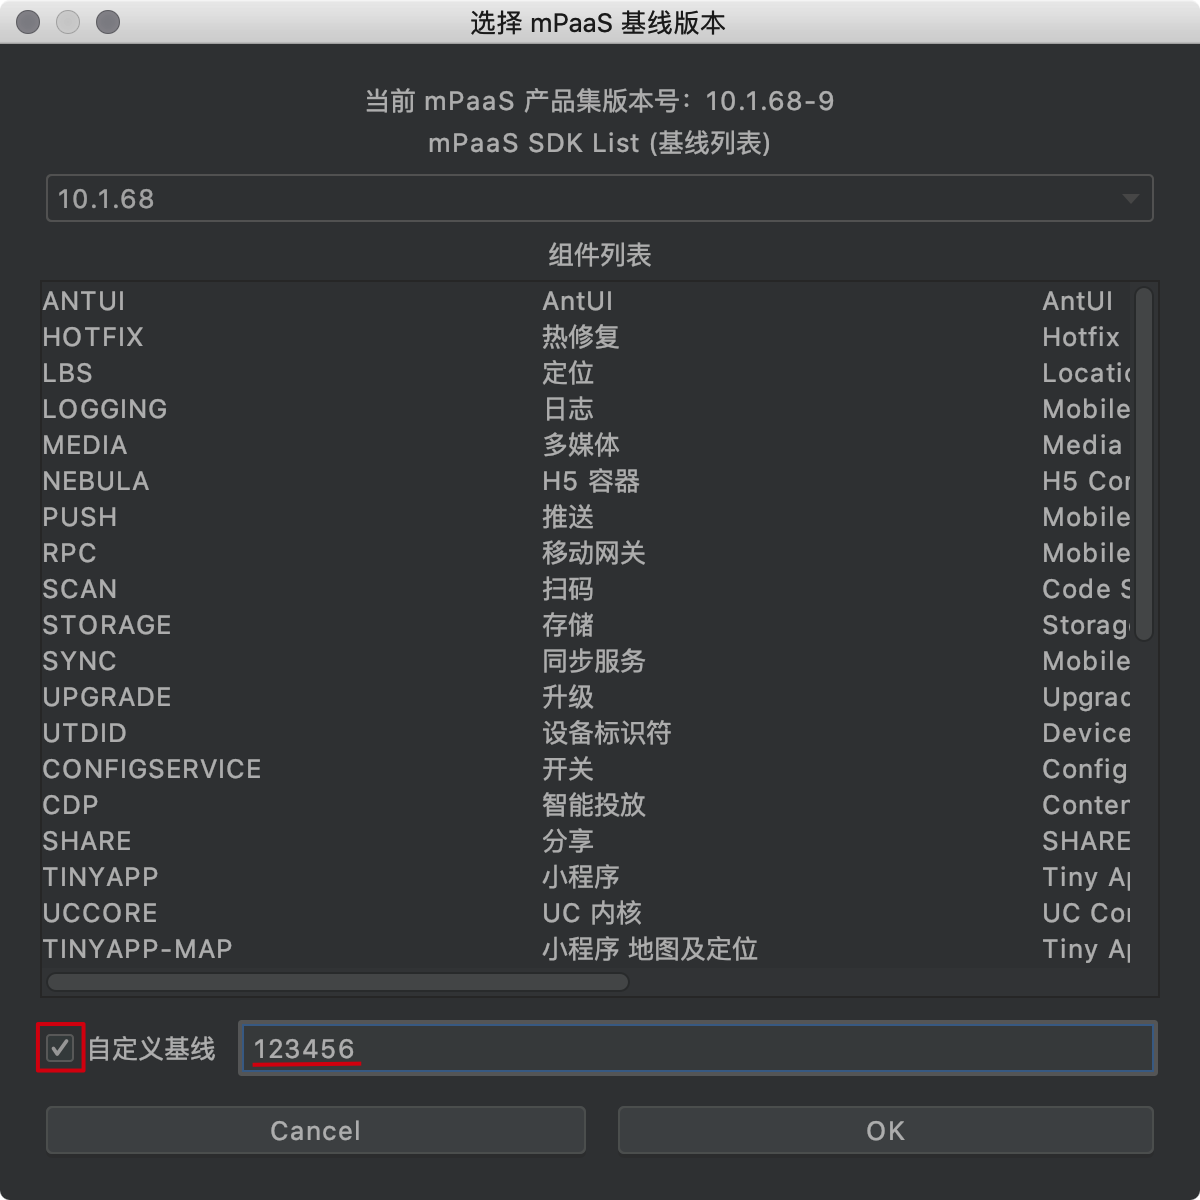1200x1200 pixels.
Task: Select the UTDID row
Action: click(586, 733)
